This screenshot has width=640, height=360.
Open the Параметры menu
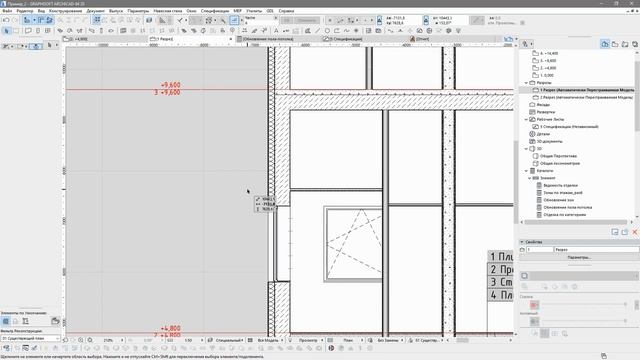point(138,11)
